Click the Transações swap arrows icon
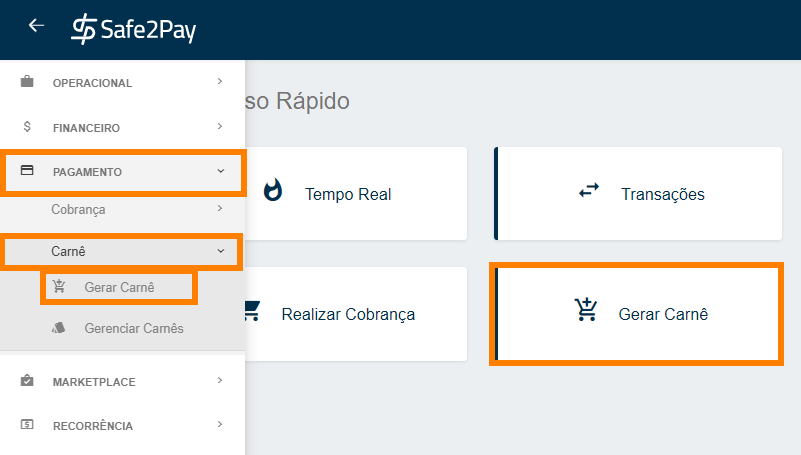801x455 pixels. tap(589, 191)
